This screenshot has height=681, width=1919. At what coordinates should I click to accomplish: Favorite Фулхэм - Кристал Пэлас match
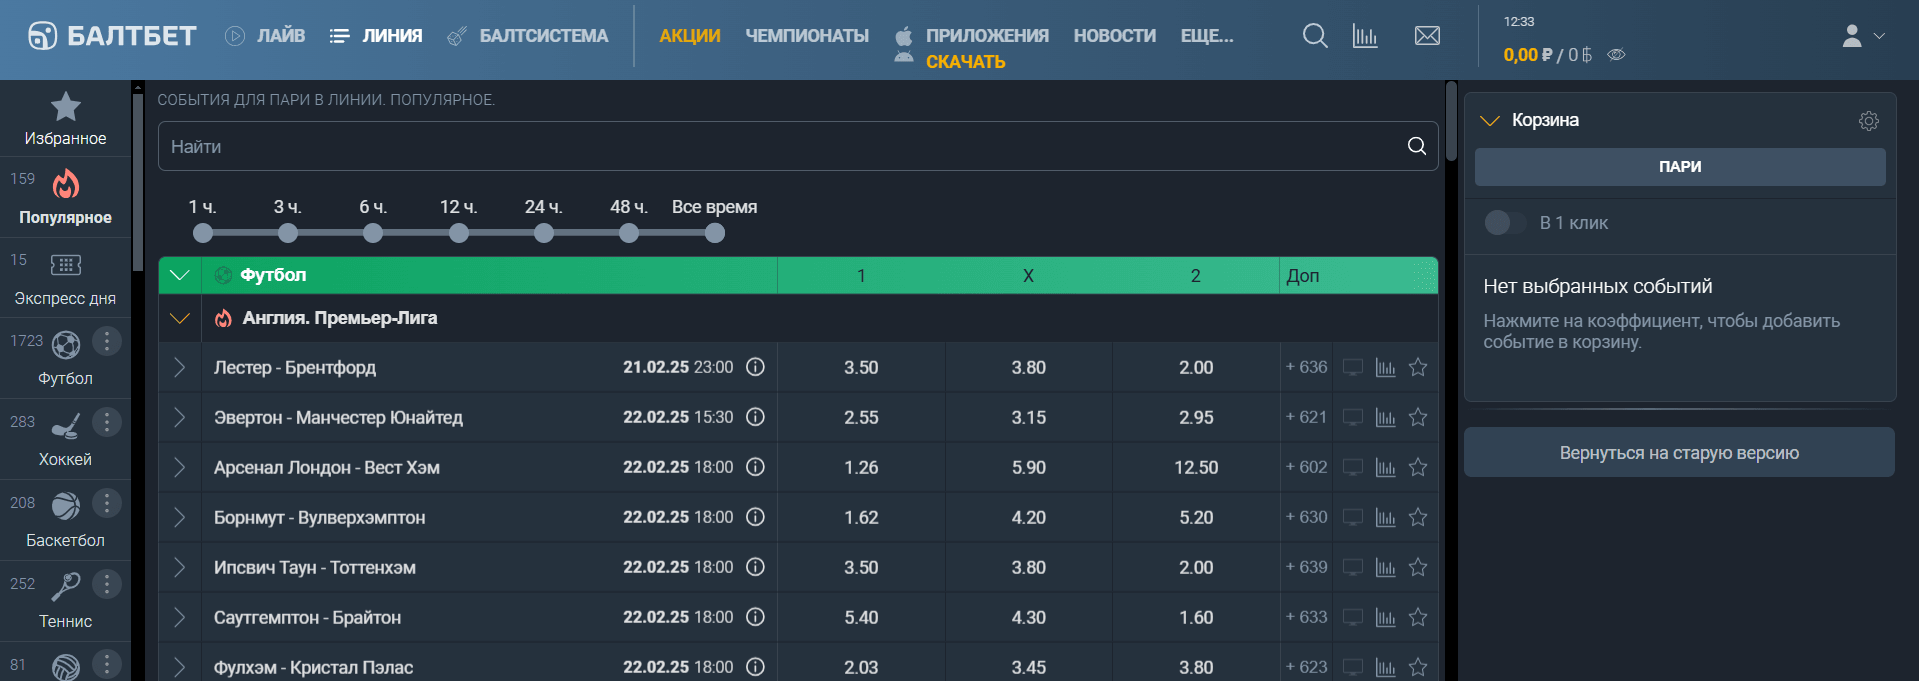(x=1418, y=667)
